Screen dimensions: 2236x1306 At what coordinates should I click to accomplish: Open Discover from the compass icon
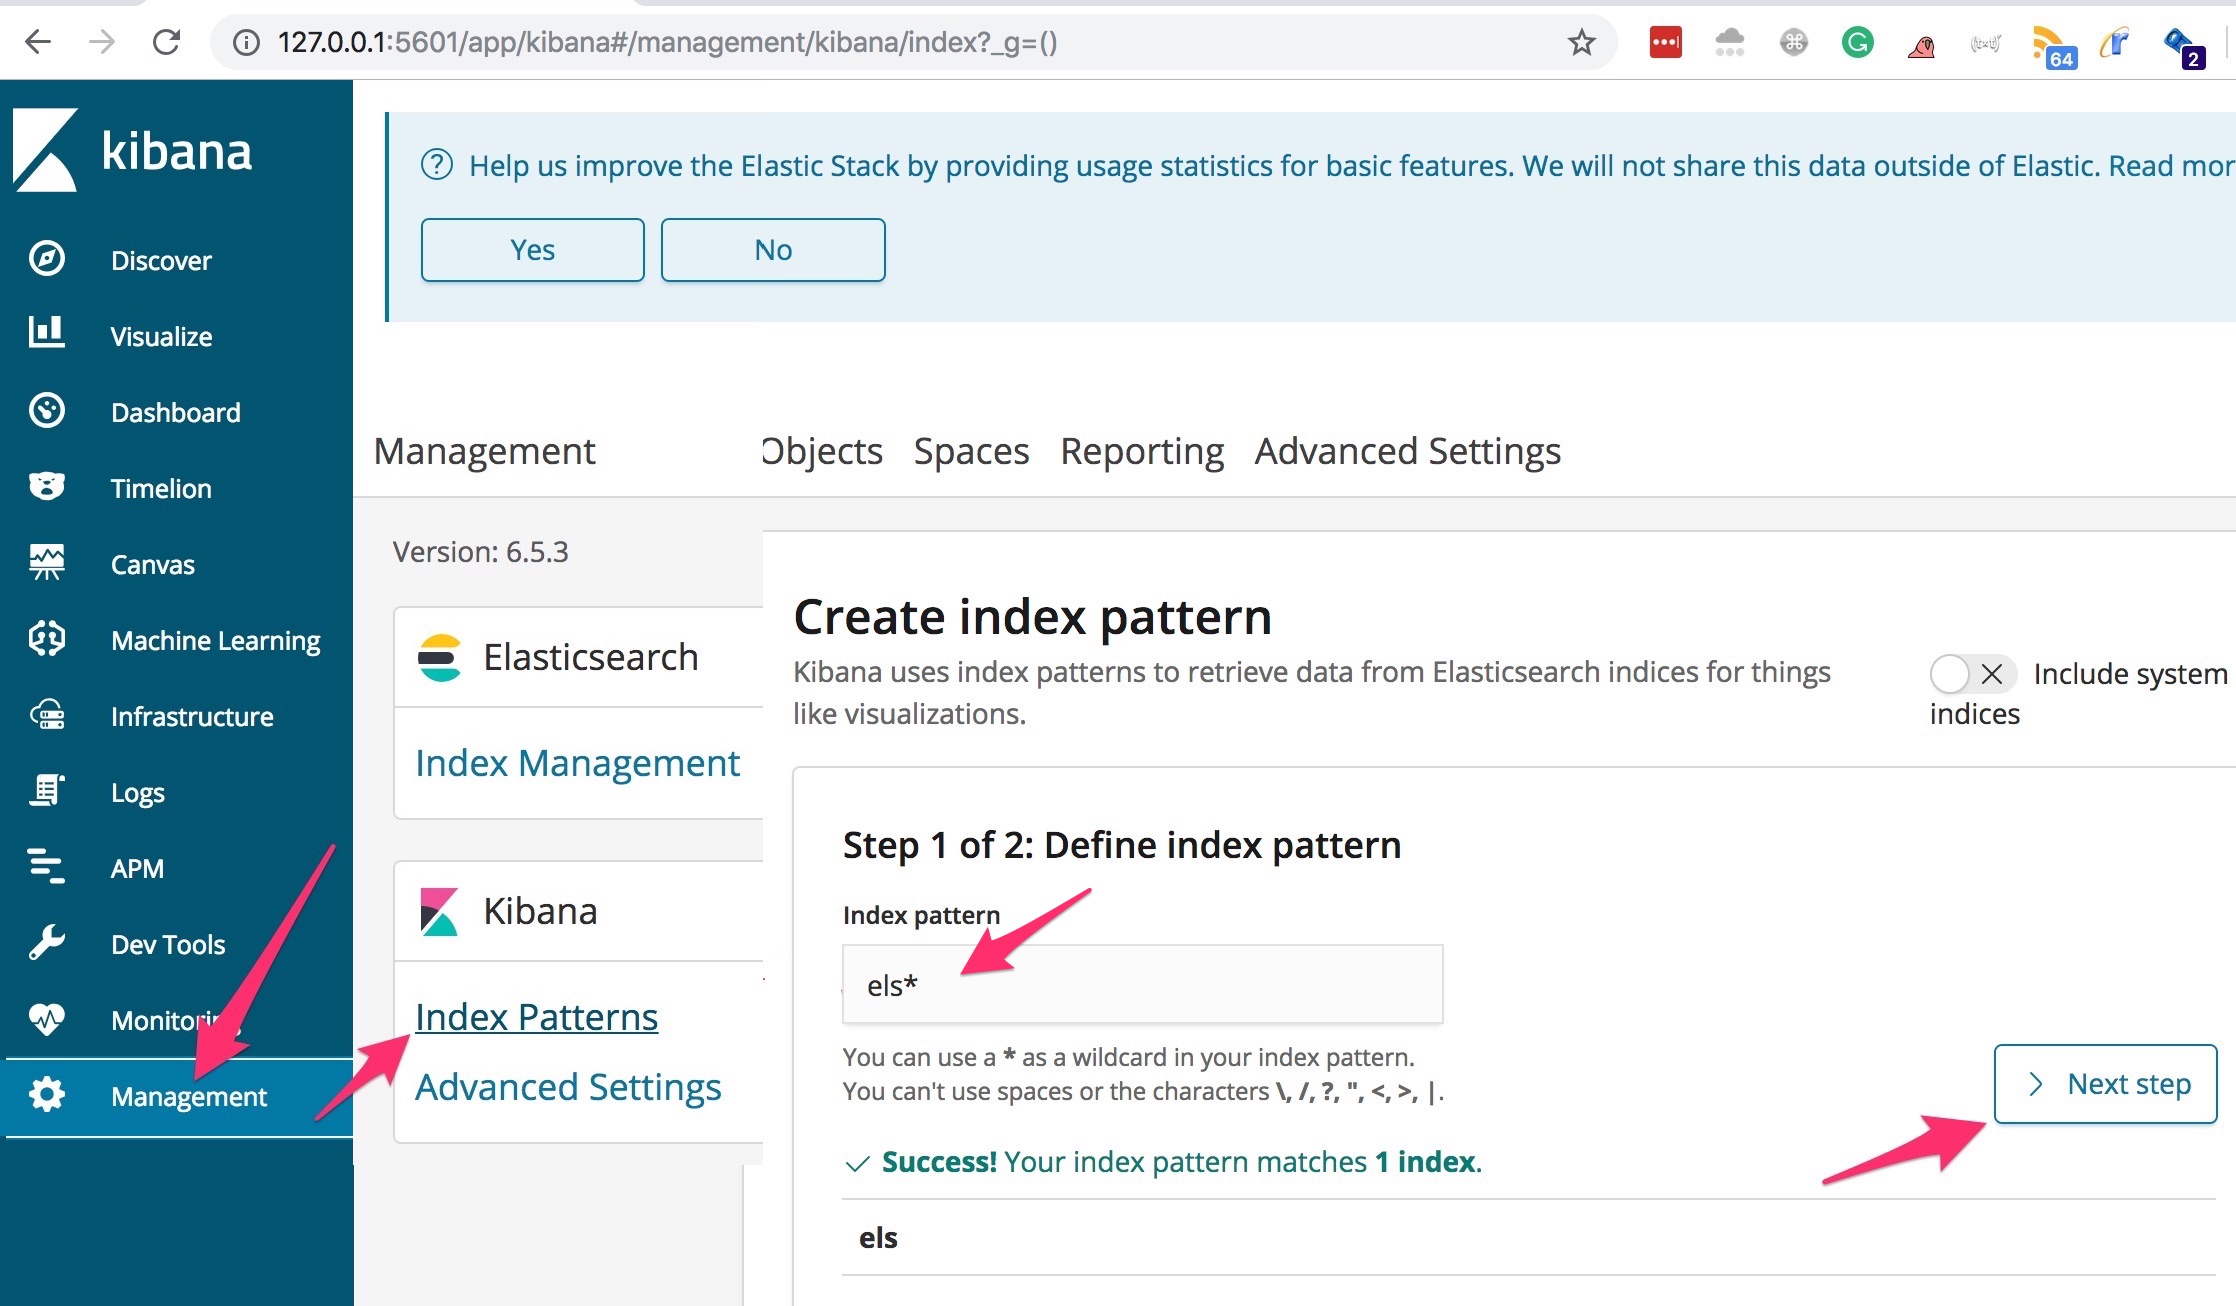point(47,259)
